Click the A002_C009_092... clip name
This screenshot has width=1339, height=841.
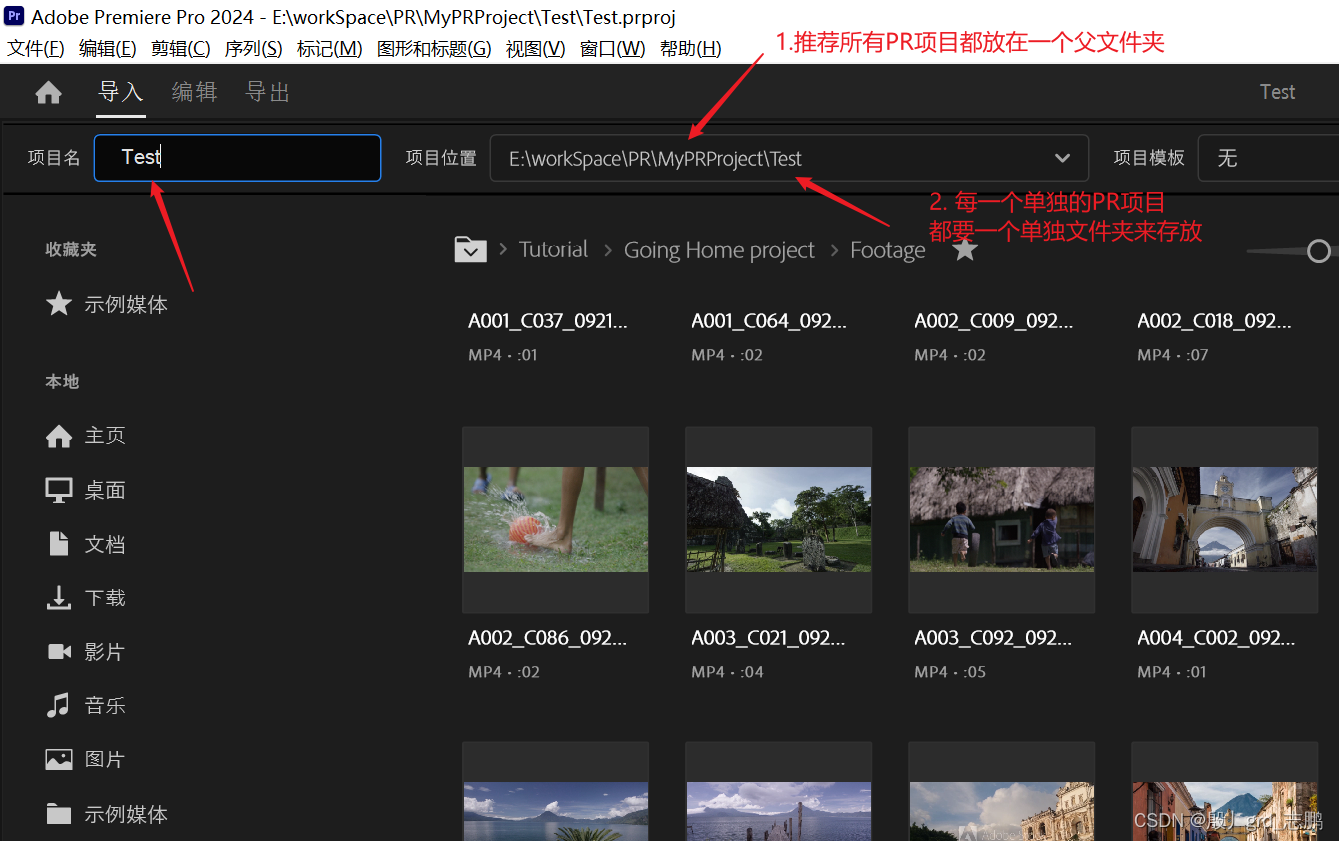pos(994,321)
